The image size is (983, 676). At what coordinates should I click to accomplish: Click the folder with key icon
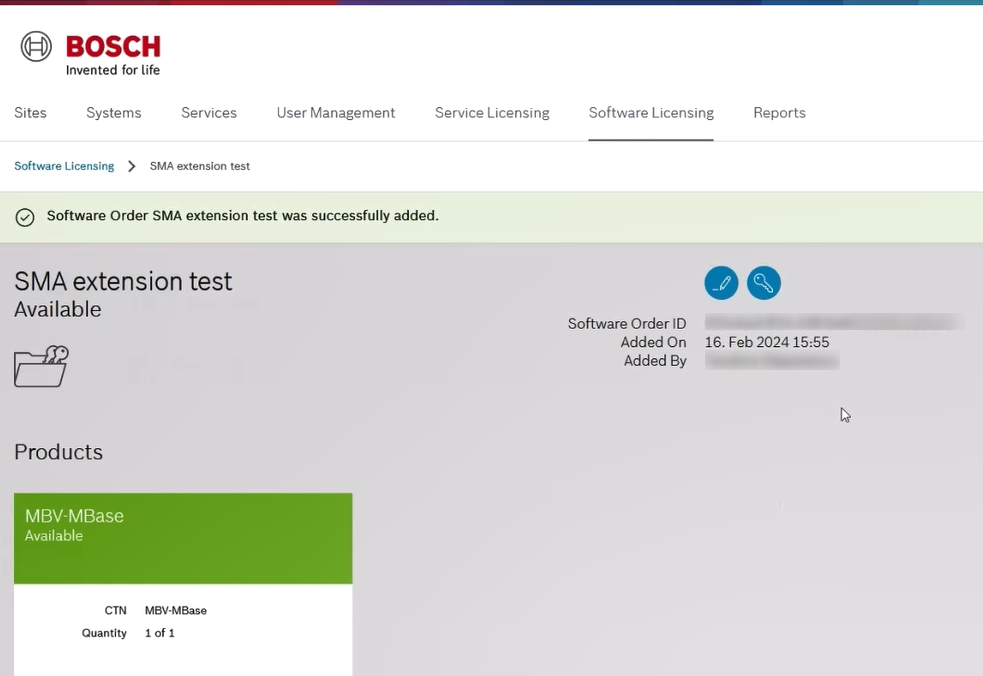point(41,366)
